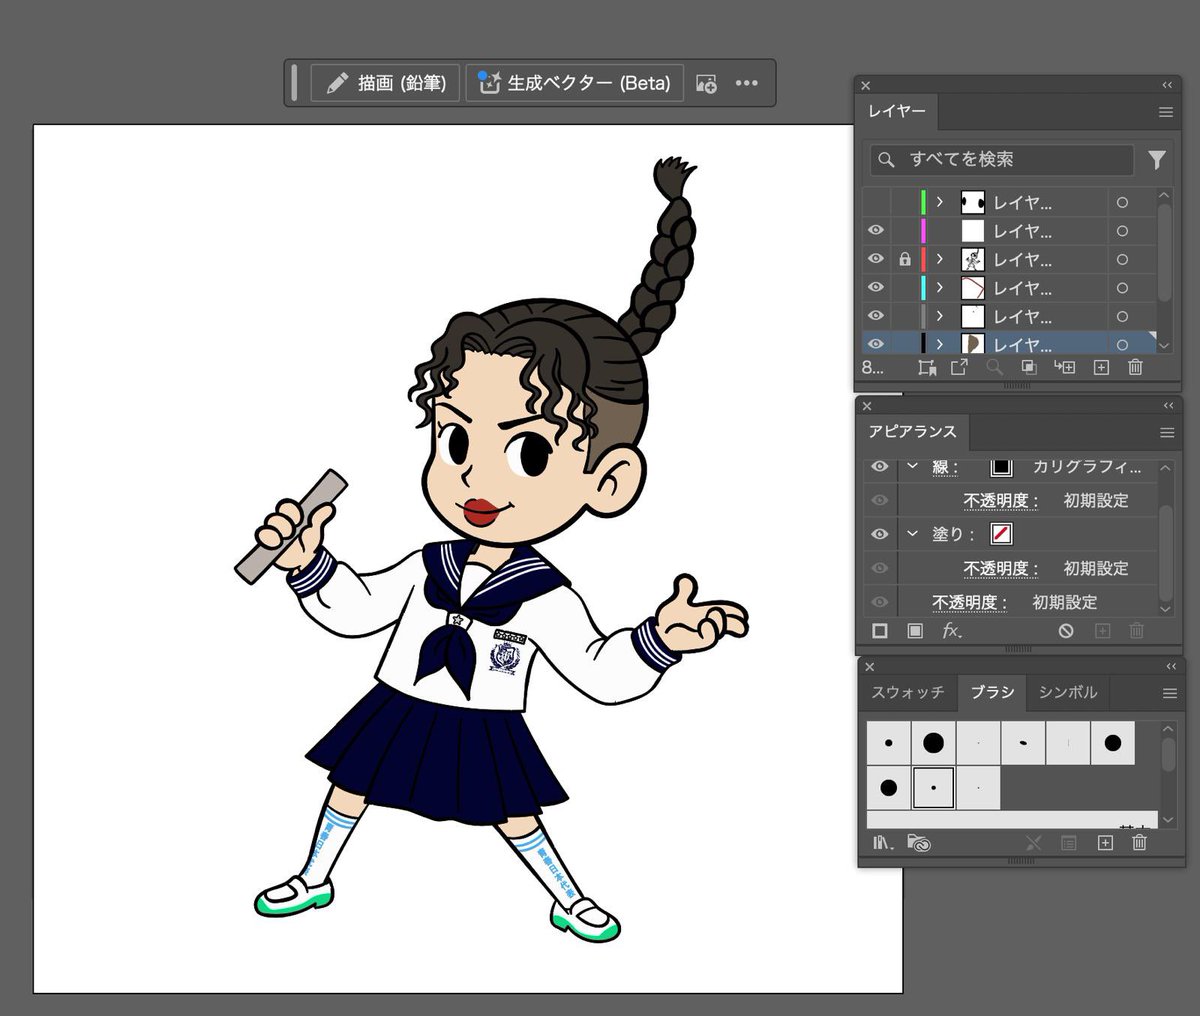
Task: Select the ブラシ tab
Action: 992,693
